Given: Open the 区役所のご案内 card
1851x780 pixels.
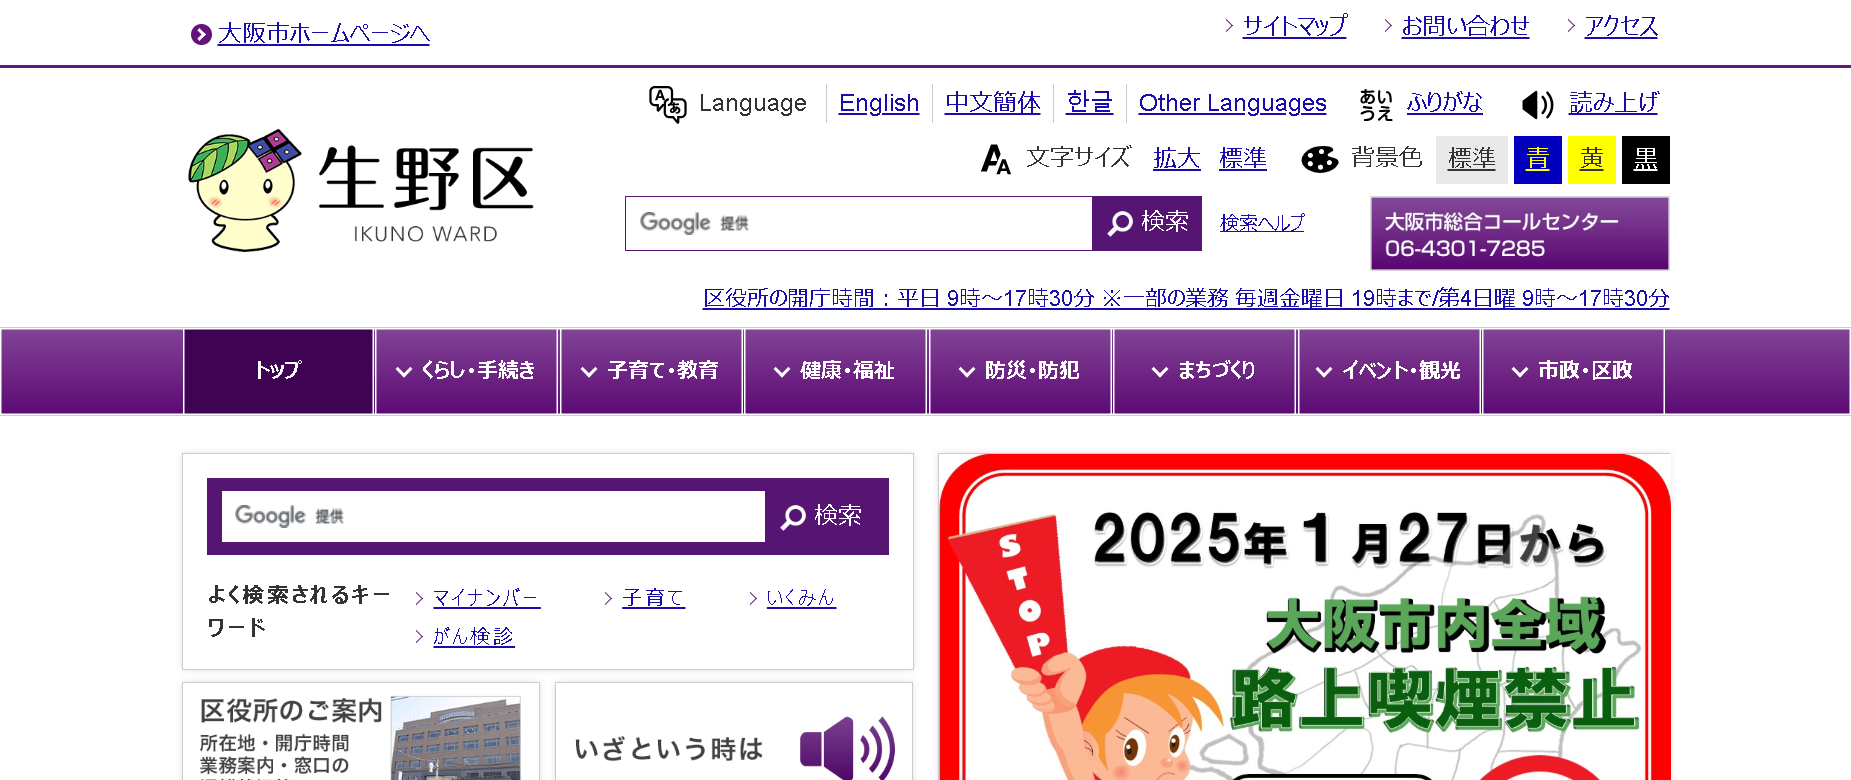Looking at the screenshot, I should pyautogui.click(x=361, y=732).
